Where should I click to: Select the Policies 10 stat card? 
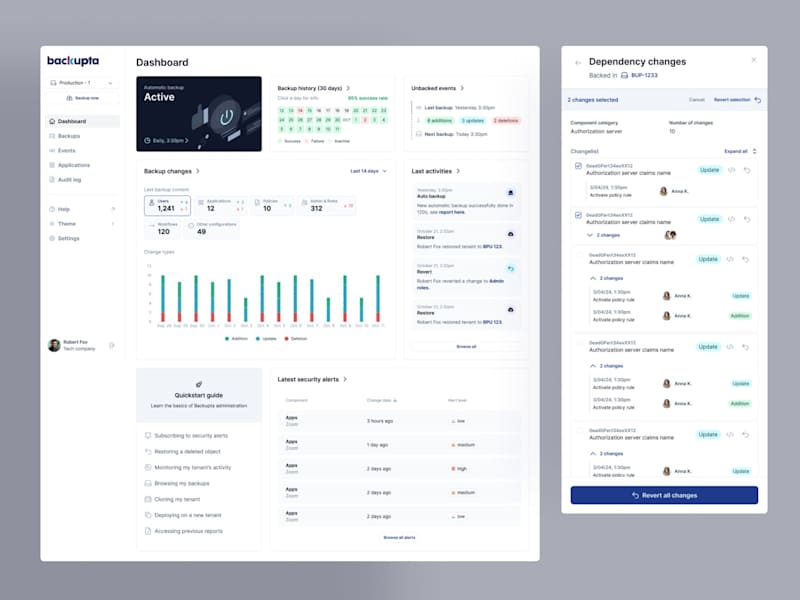273,206
